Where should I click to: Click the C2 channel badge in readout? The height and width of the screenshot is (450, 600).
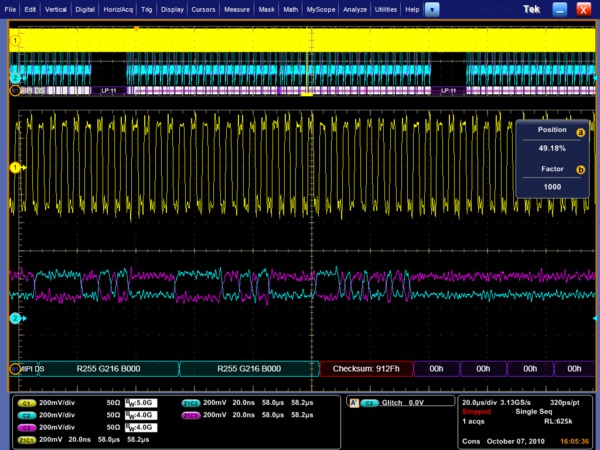tap(26, 416)
